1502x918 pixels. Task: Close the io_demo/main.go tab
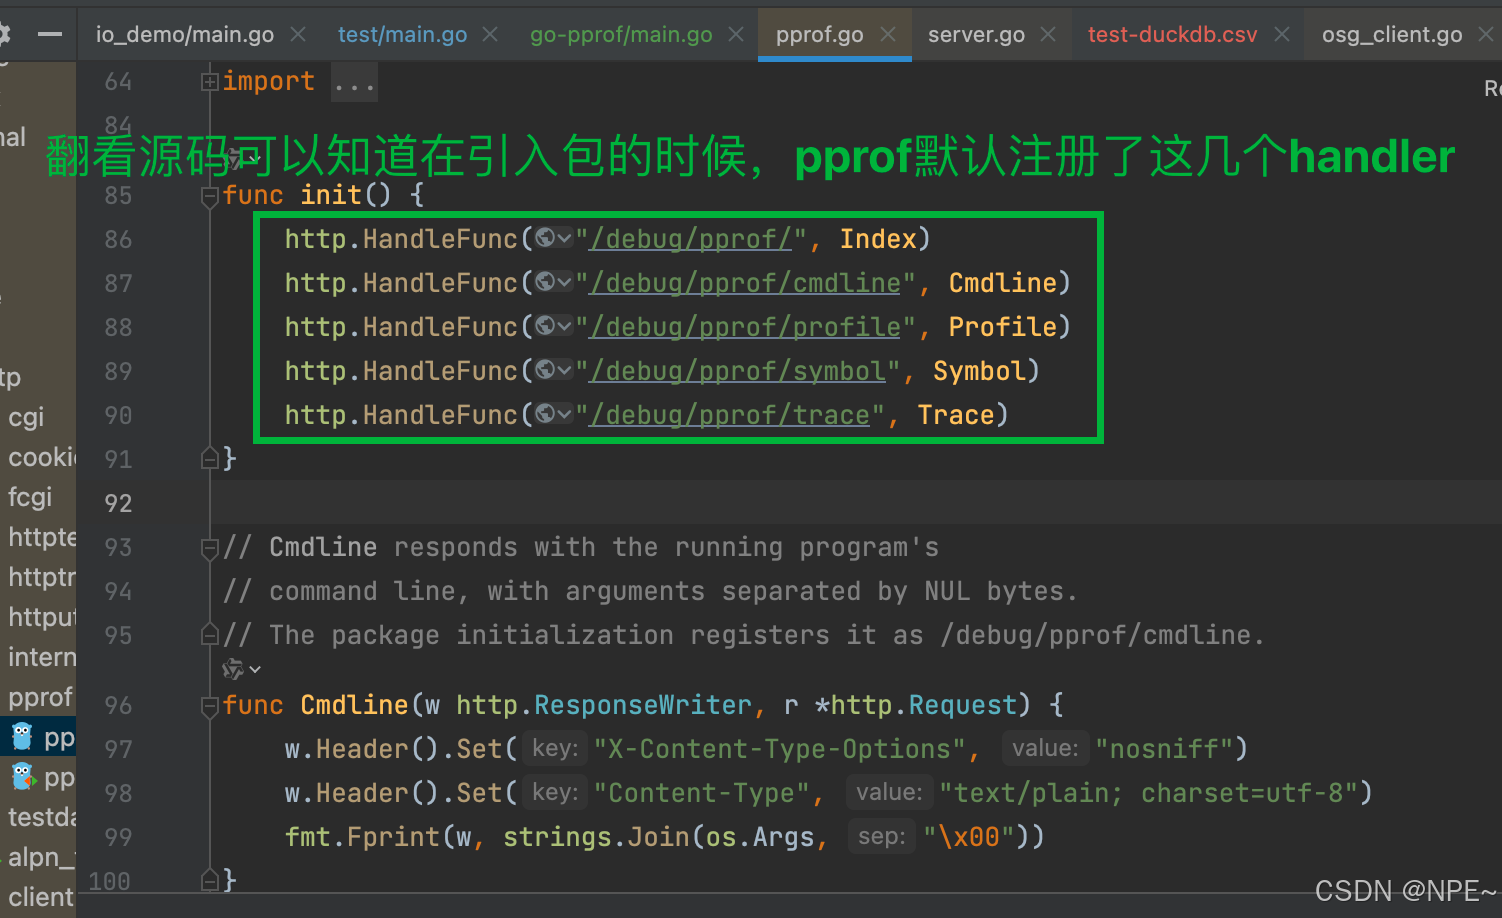[x=298, y=34]
